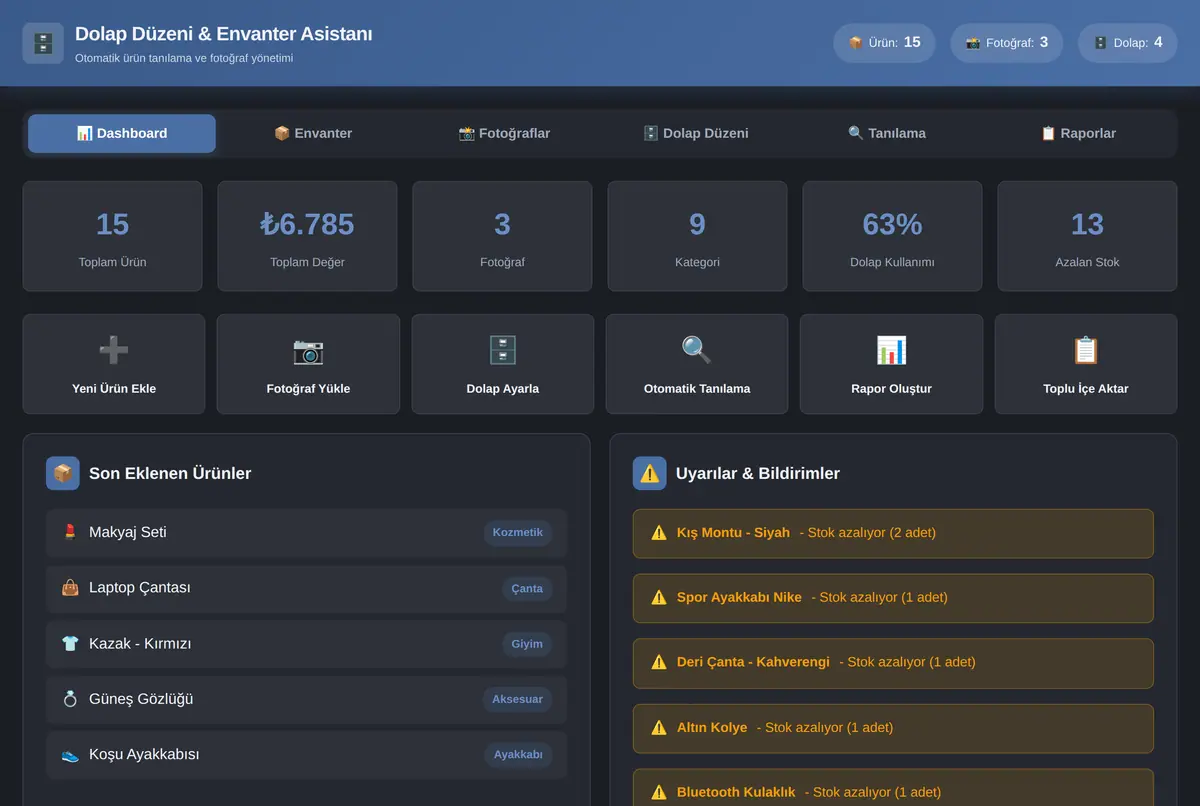The height and width of the screenshot is (806, 1200).
Task: Open the Deri Çanta - Kahverengi stock alert
Action: pos(893,663)
